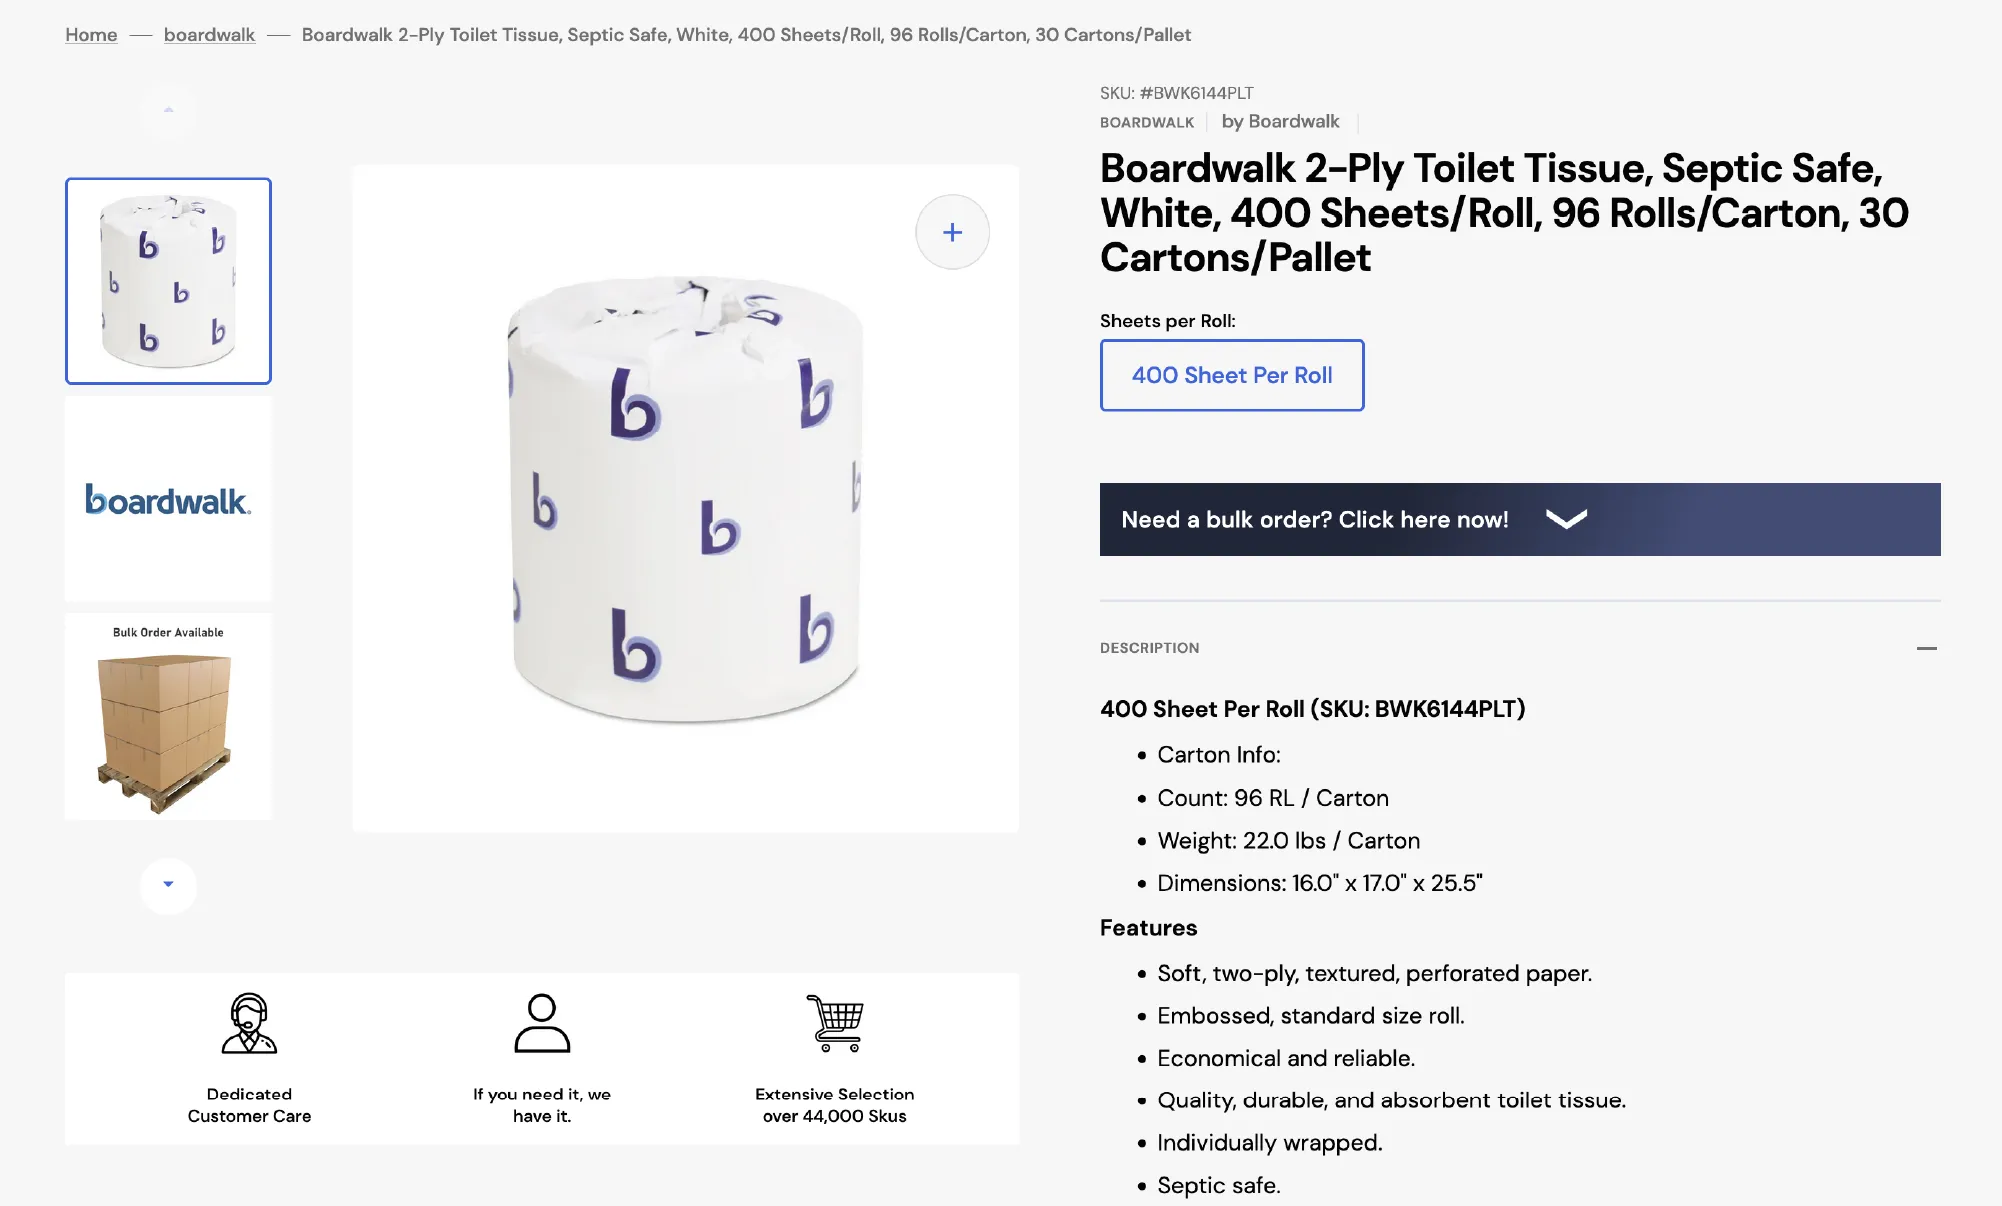Collapse the Description section minus icon

[1926, 648]
